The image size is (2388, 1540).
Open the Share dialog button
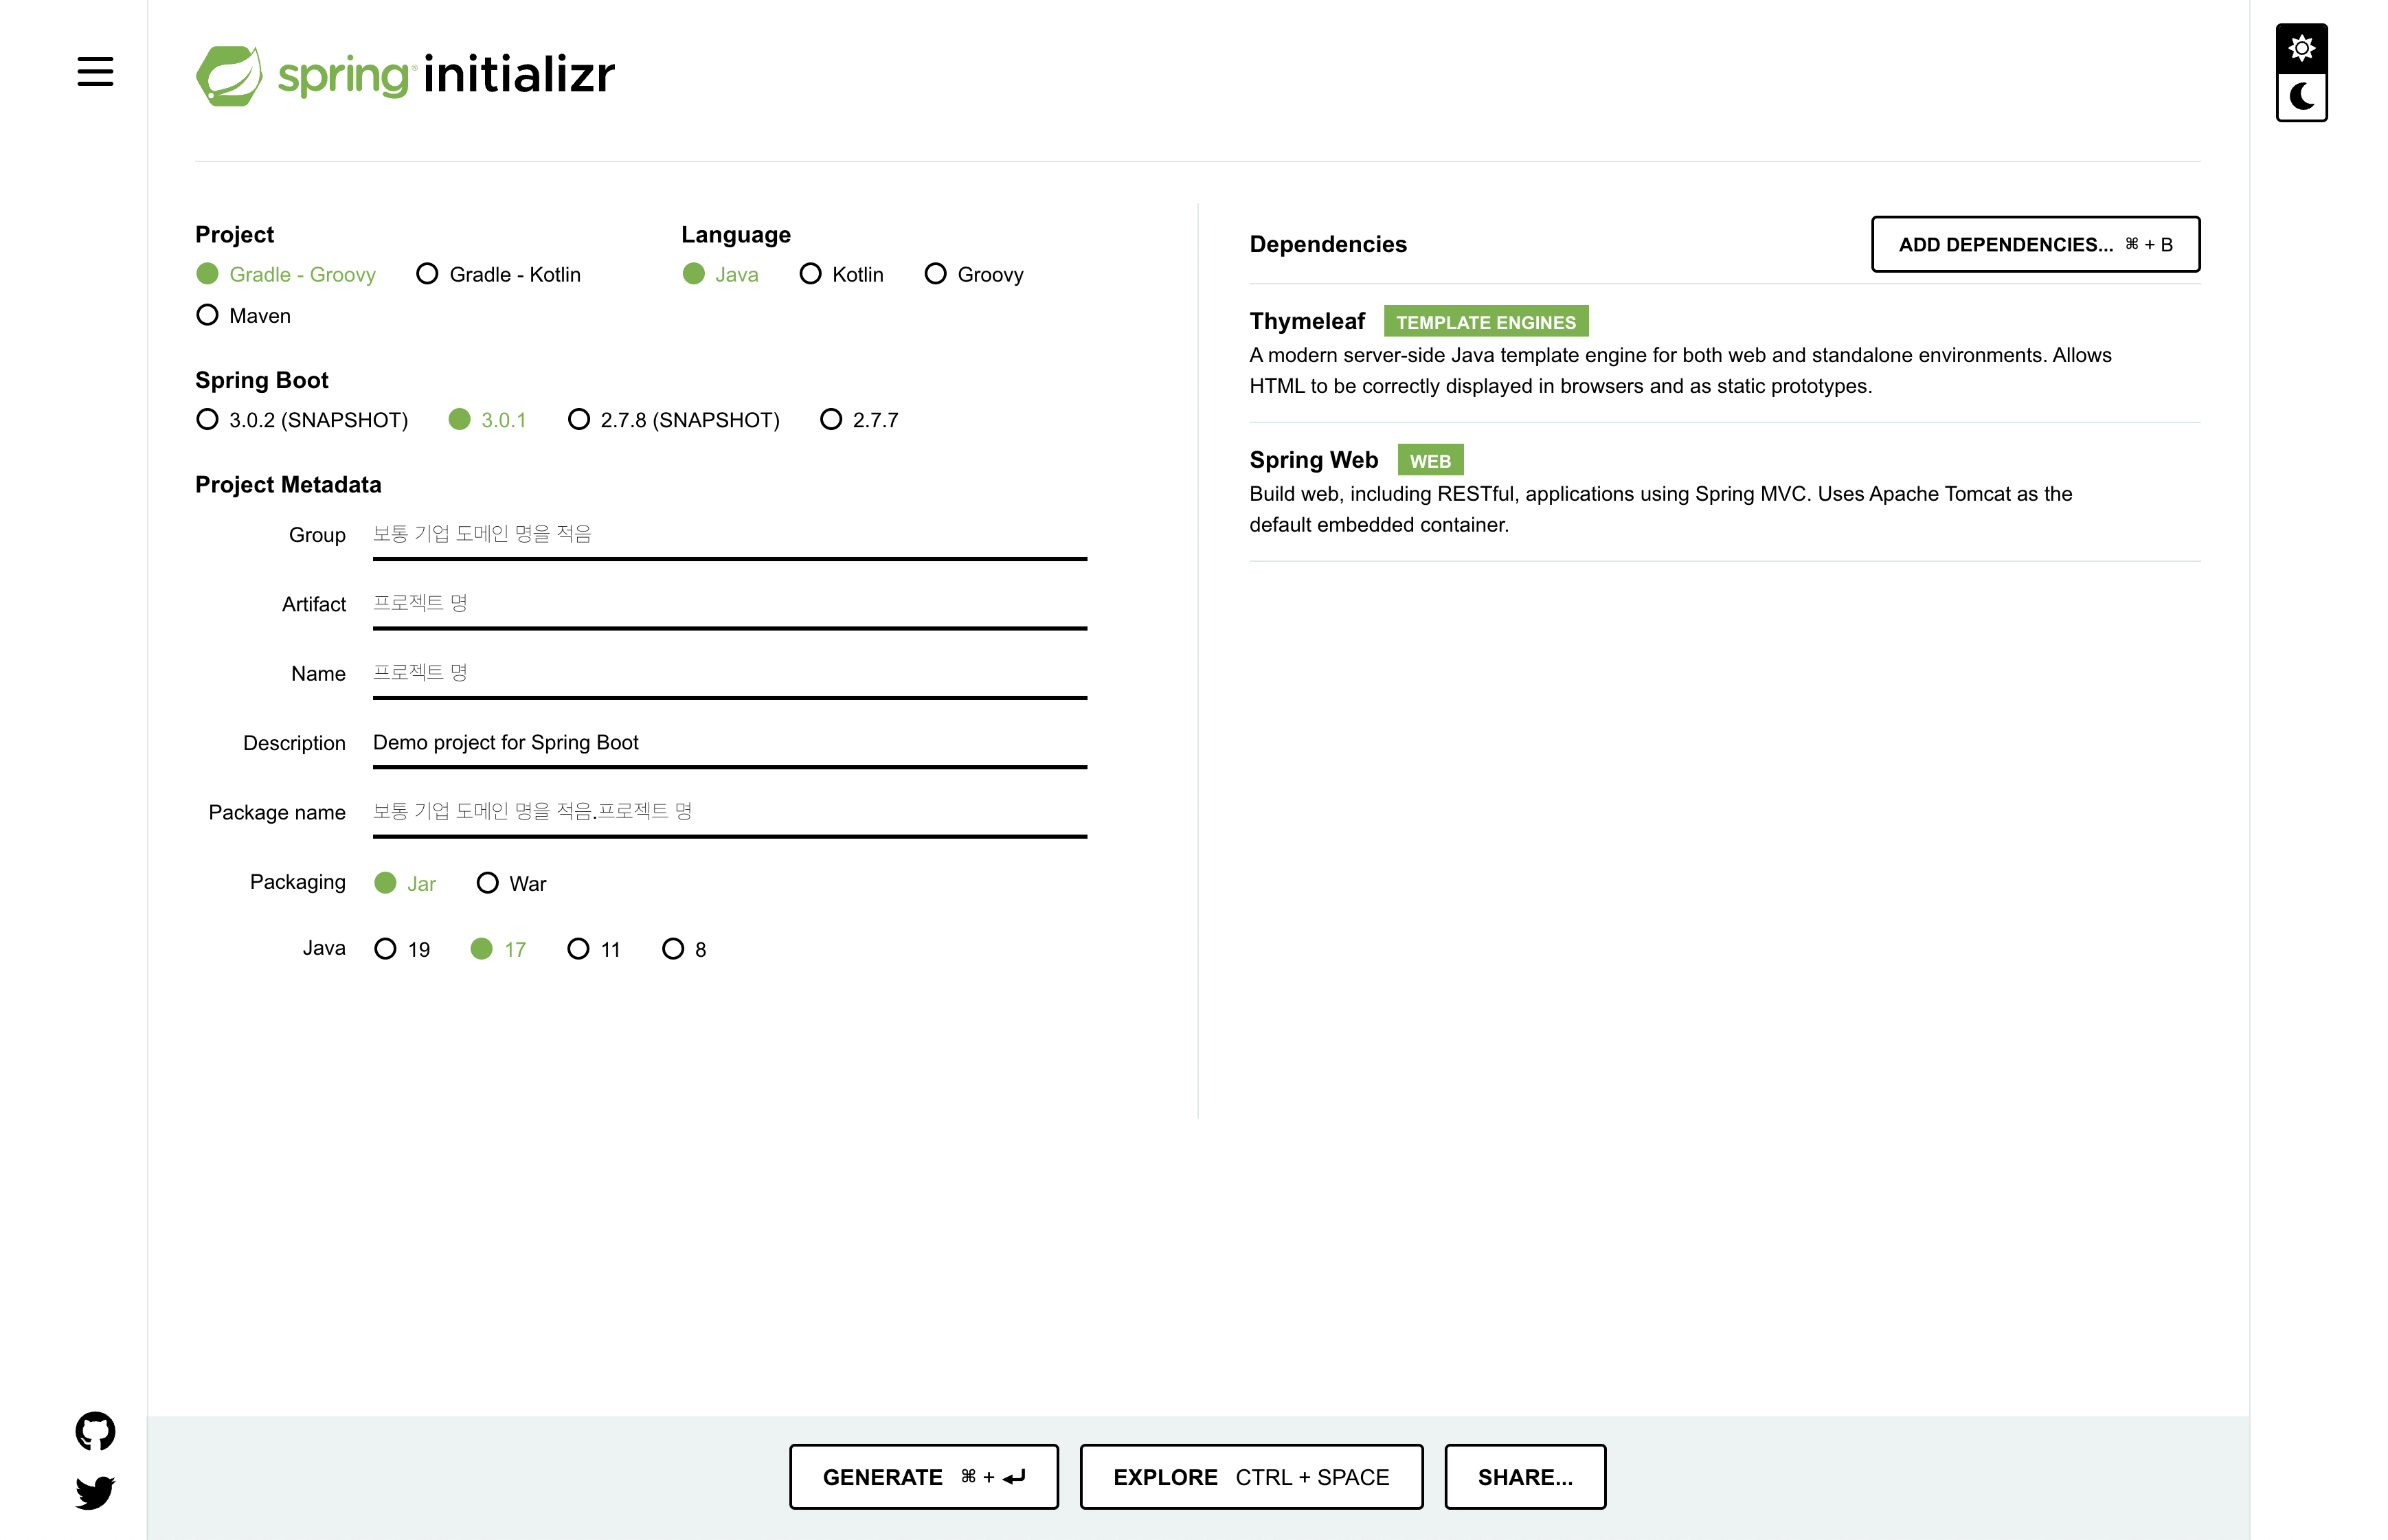click(x=1524, y=1476)
